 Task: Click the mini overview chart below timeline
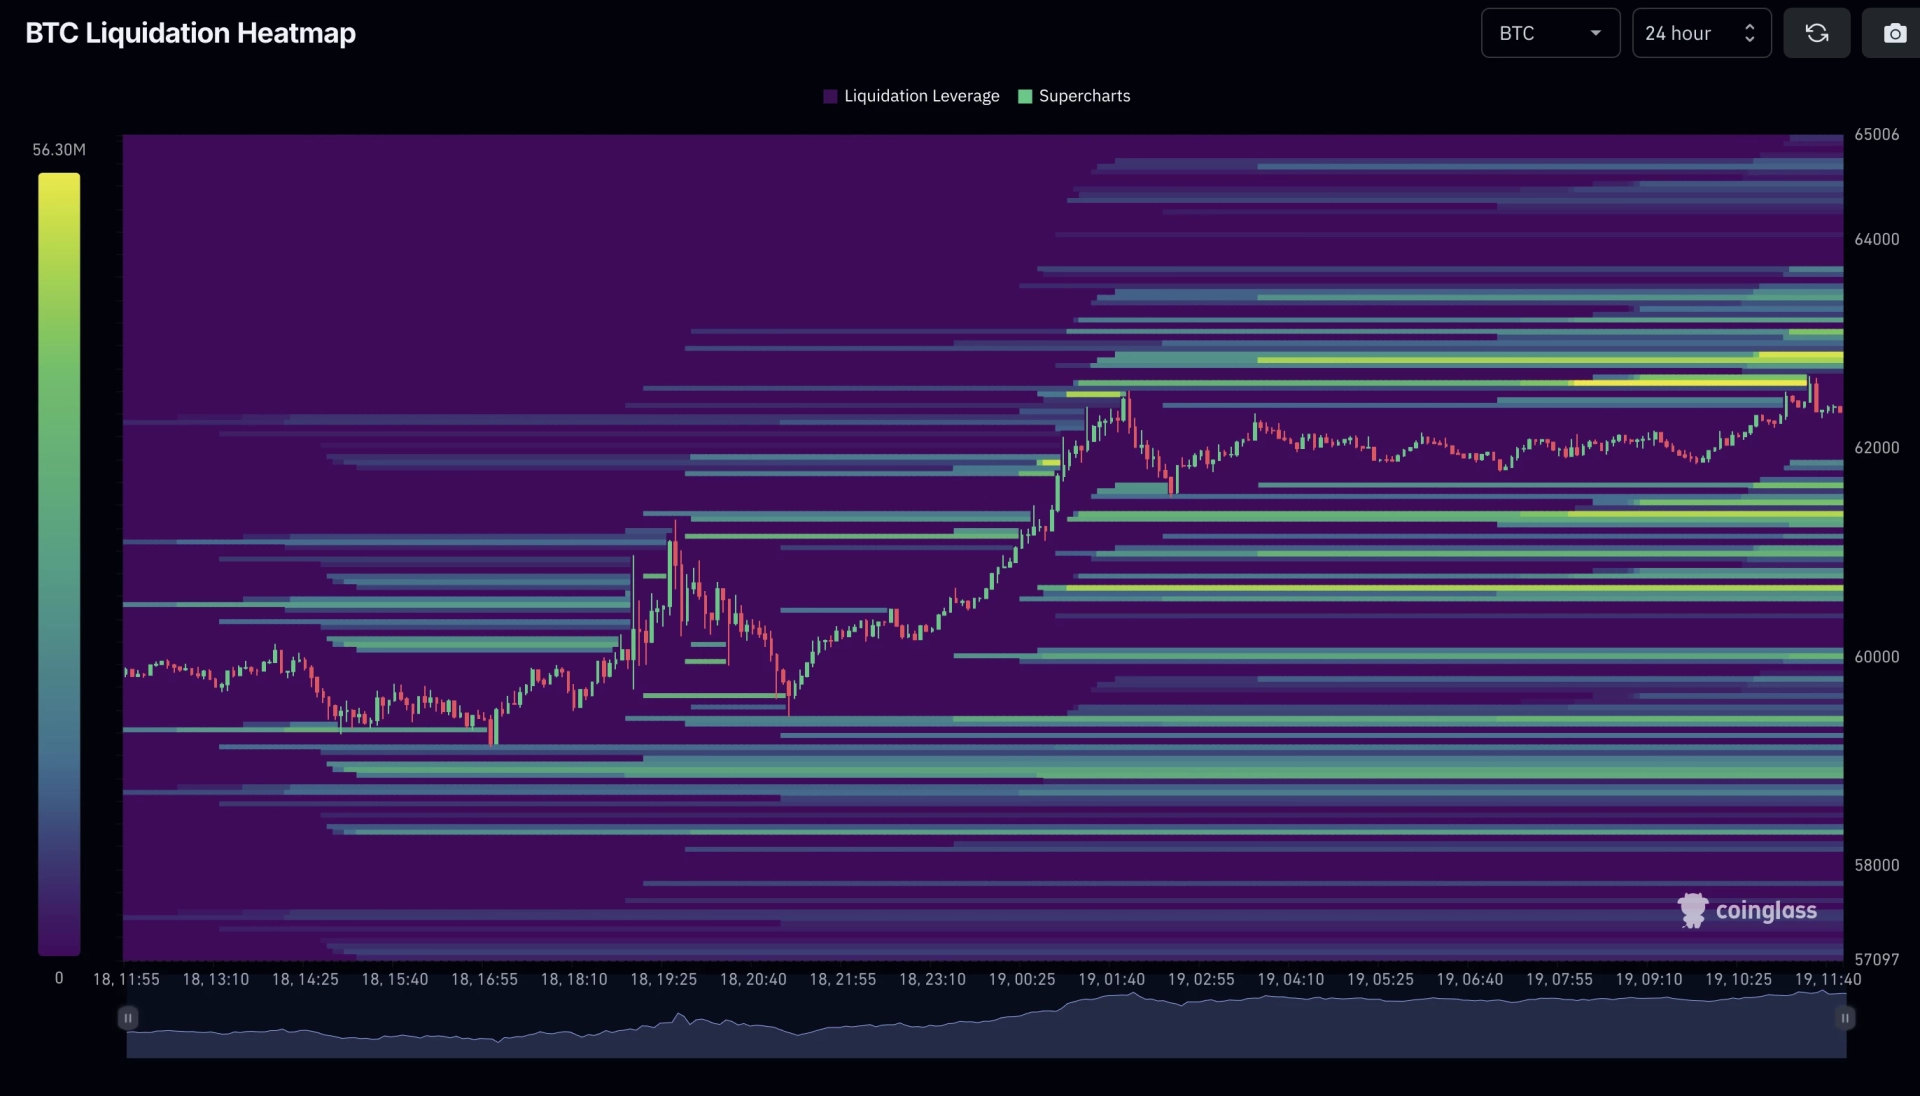pyautogui.click(x=986, y=1024)
